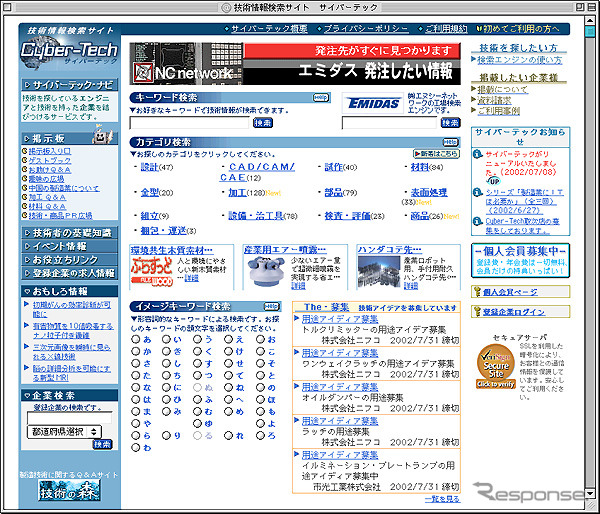Image resolution: width=600 pixels, height=514 pixels.
Task: Select the か radio button
Action: (x=136, y=353)
